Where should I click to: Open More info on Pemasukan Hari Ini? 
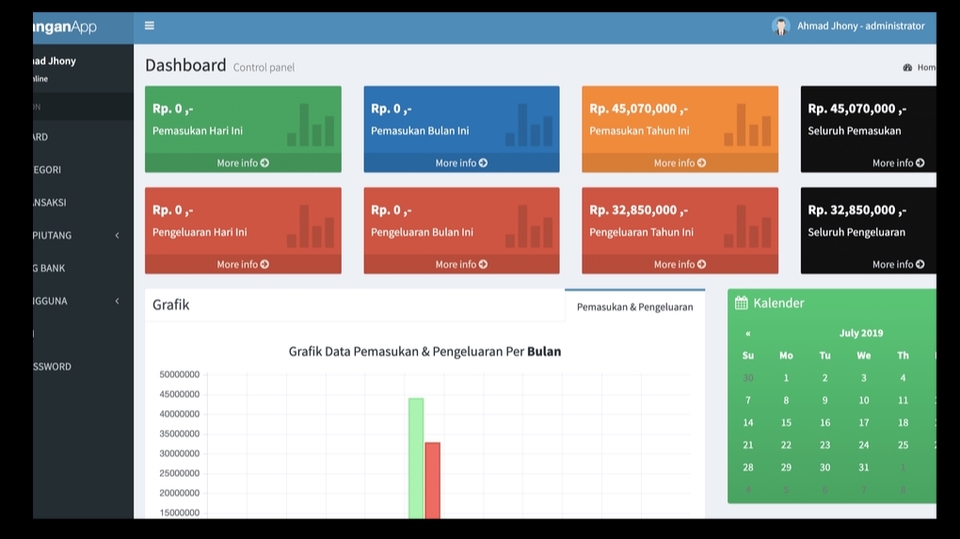click(x=243, y=163)
